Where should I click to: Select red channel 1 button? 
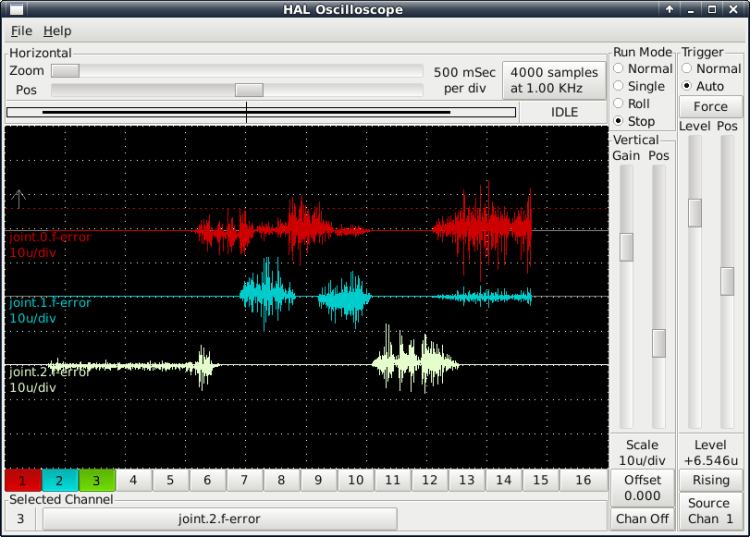coord(23,480)
